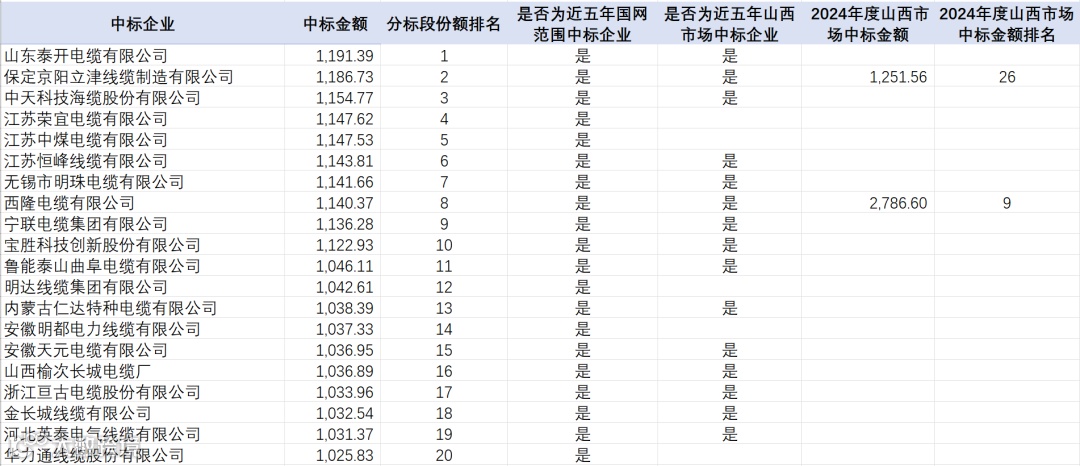Select amount cell 1,143.81
This screenshot has width=1080, height=466.
tap(334, 160)
